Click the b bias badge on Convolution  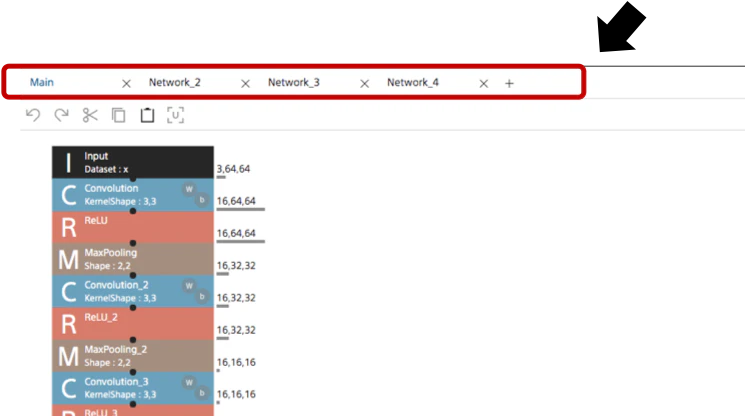[202, 200]
